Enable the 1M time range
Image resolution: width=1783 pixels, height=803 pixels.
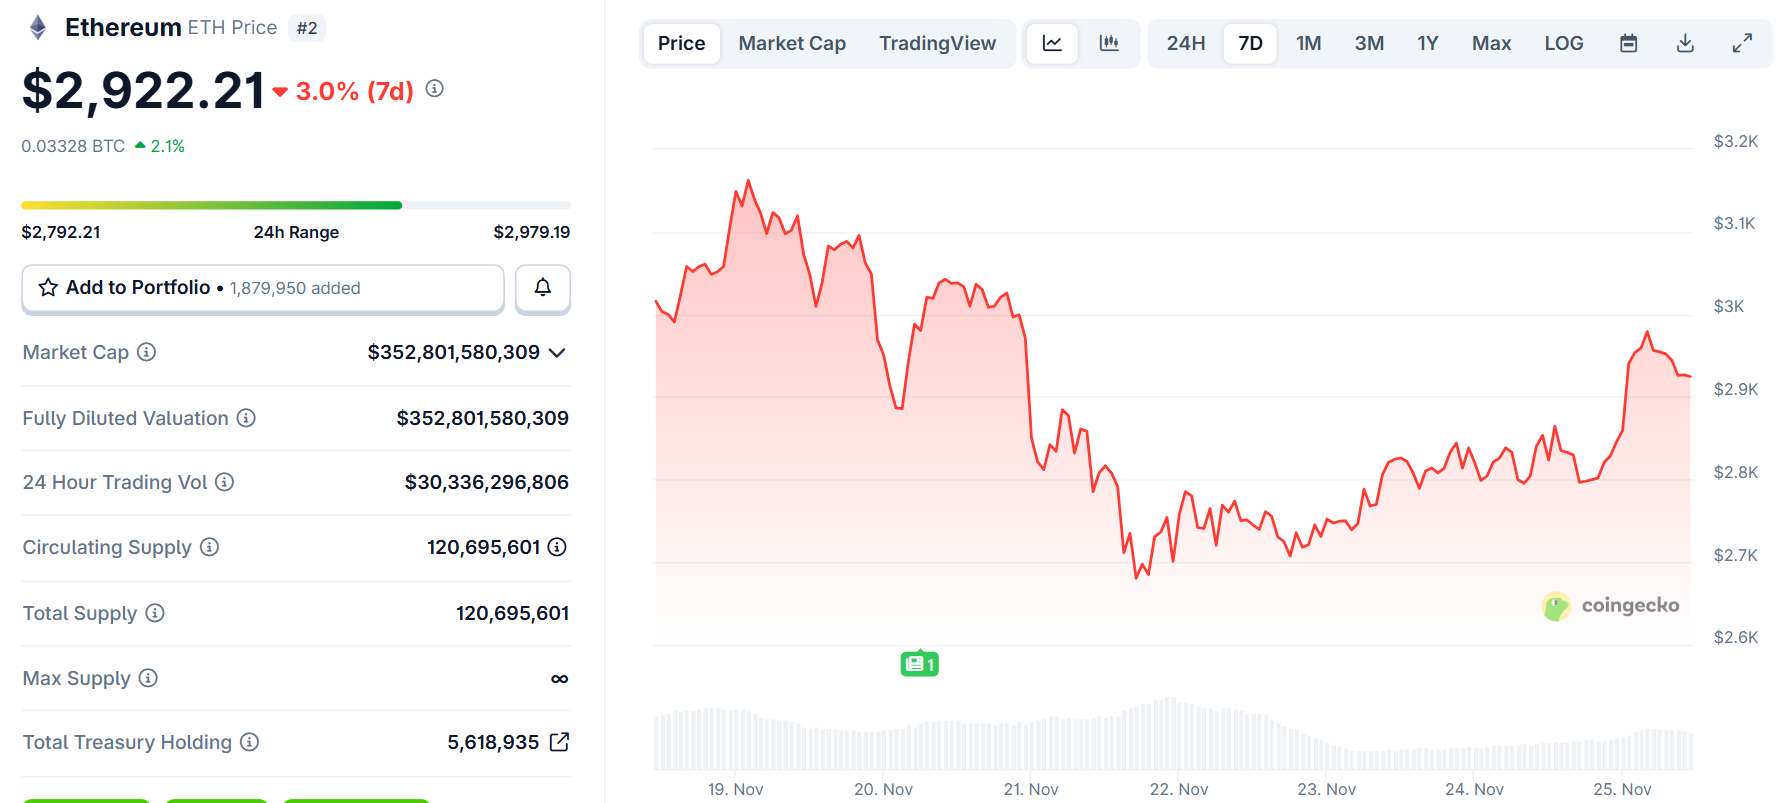click(x=1308, y=43)
